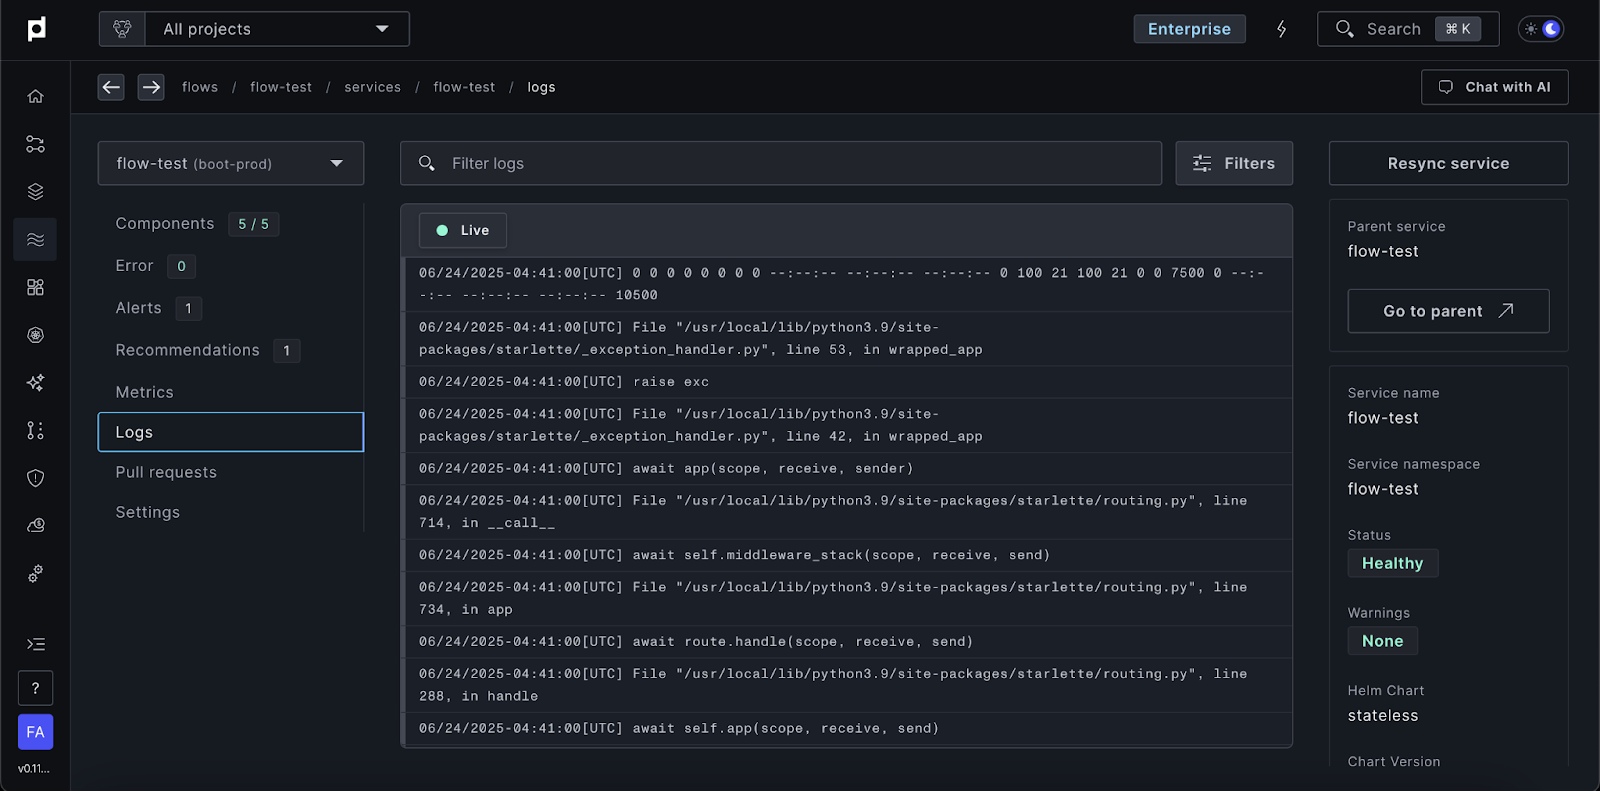Open the Kubernetes wheel icon in sidebar
The width and height of the screenshot is (1600, 791).
[35, 335]
